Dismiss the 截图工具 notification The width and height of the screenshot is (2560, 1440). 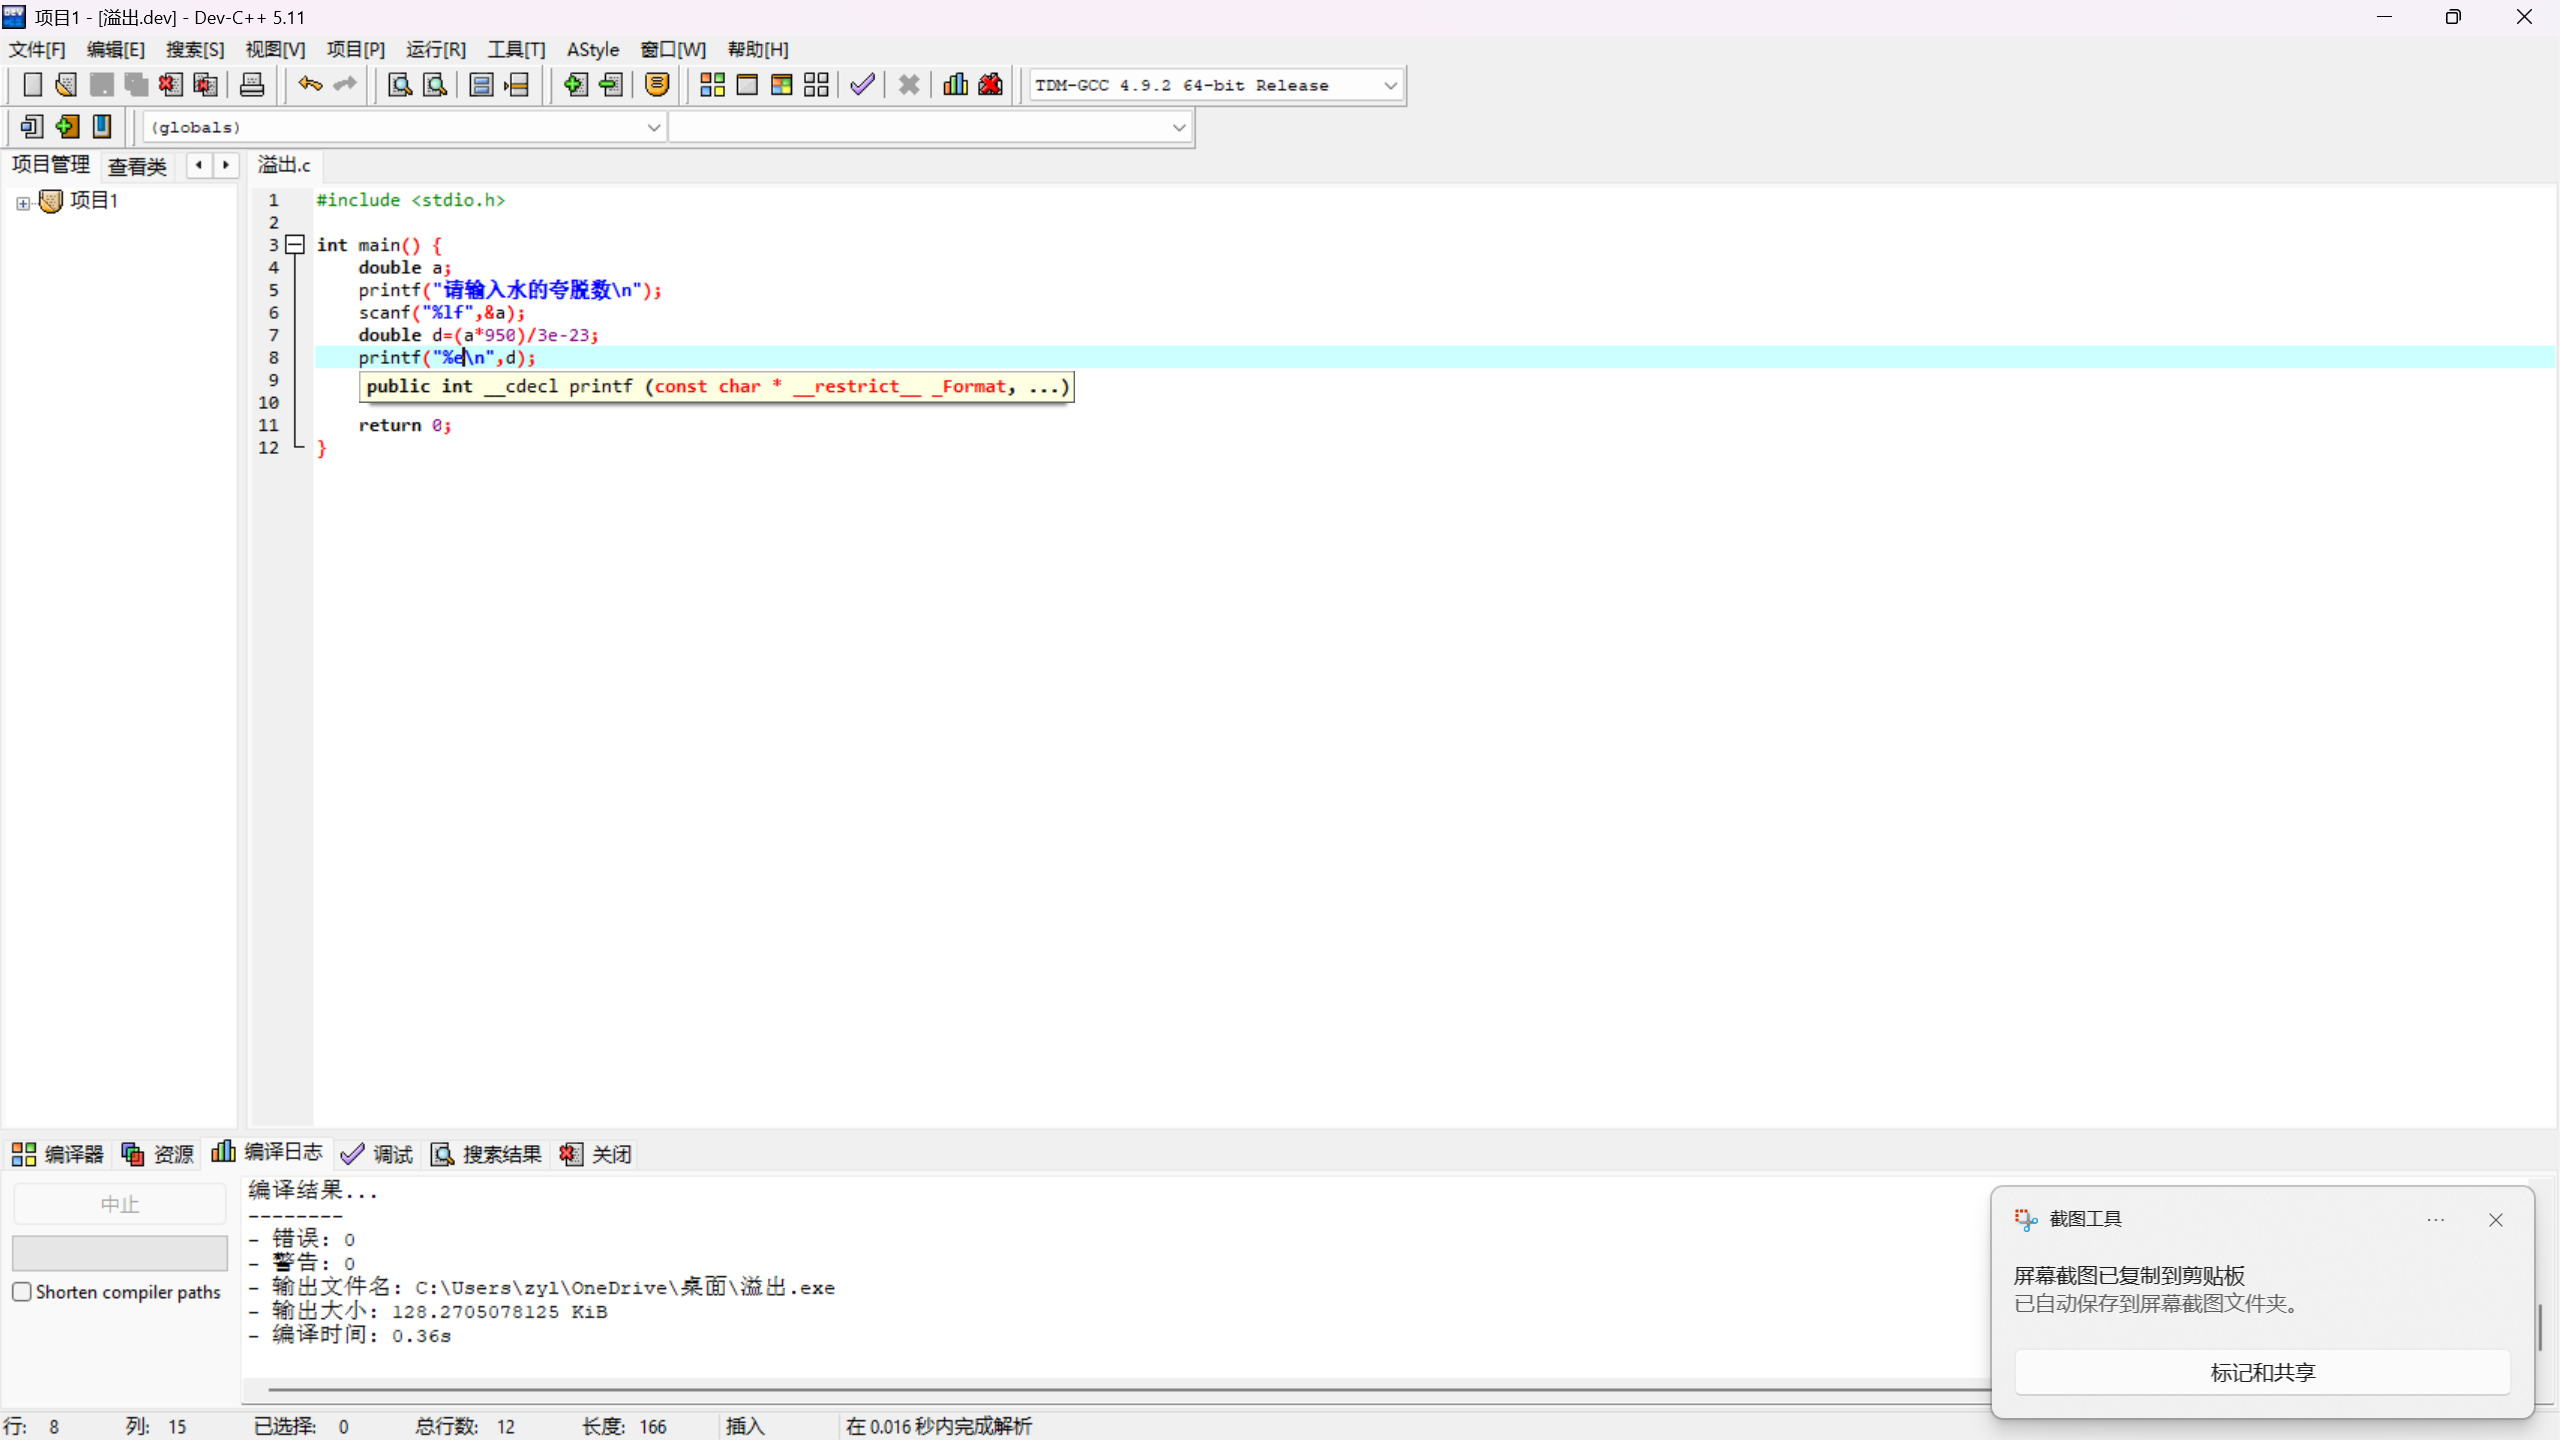2495,1220
